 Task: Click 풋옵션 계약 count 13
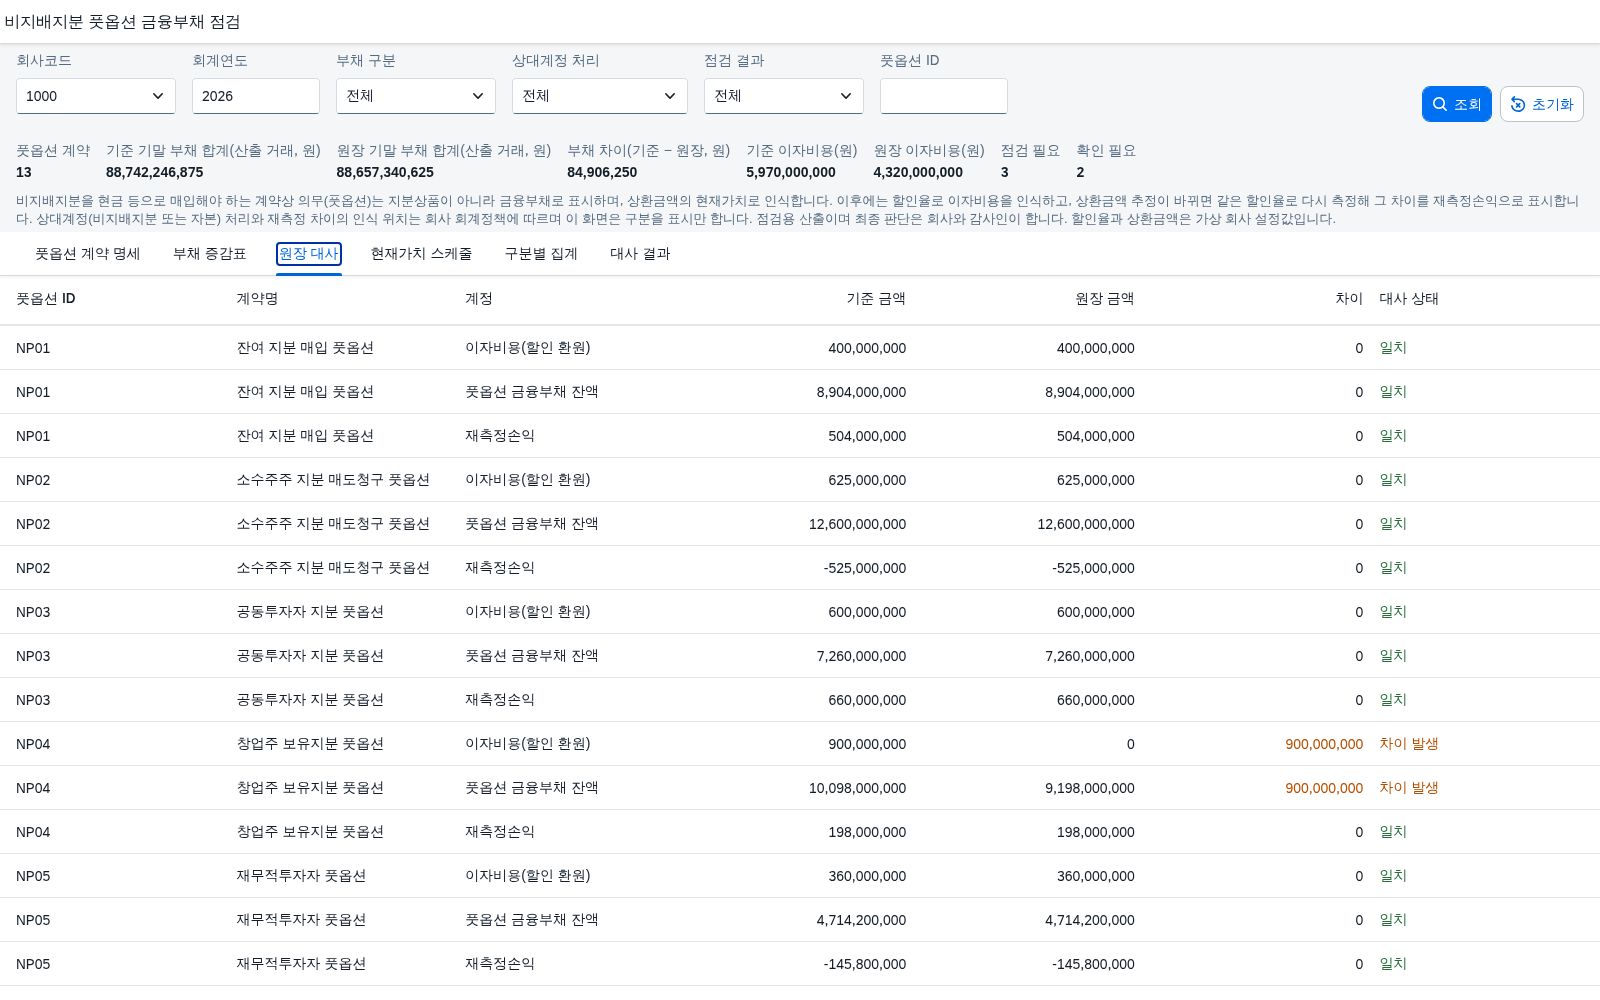coord(24,172)
